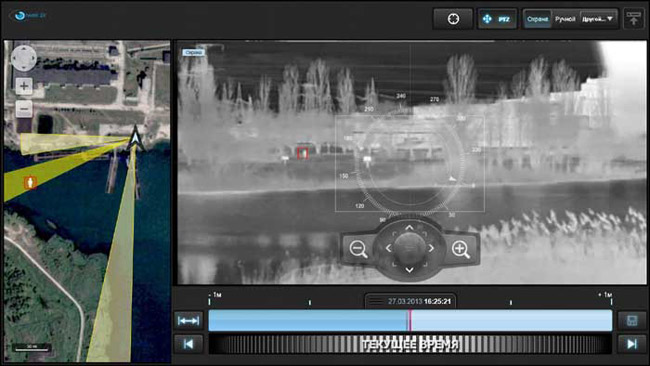Viewport: 650px width, 366px height.
Task: Click the camera arrow marker on map
Action: point(135,139)
